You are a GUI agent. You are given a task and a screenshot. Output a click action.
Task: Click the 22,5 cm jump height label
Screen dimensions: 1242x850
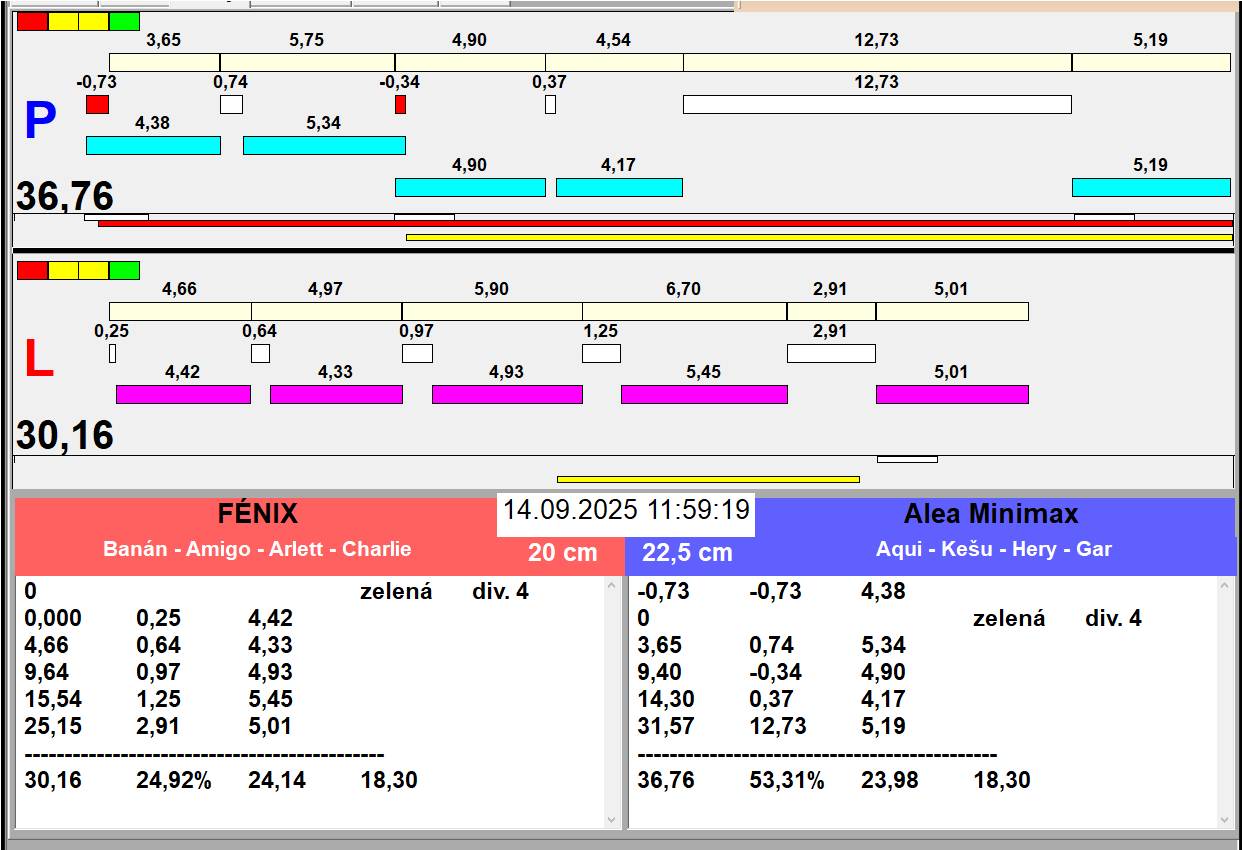pyautogui.click(x=687, y=552)
